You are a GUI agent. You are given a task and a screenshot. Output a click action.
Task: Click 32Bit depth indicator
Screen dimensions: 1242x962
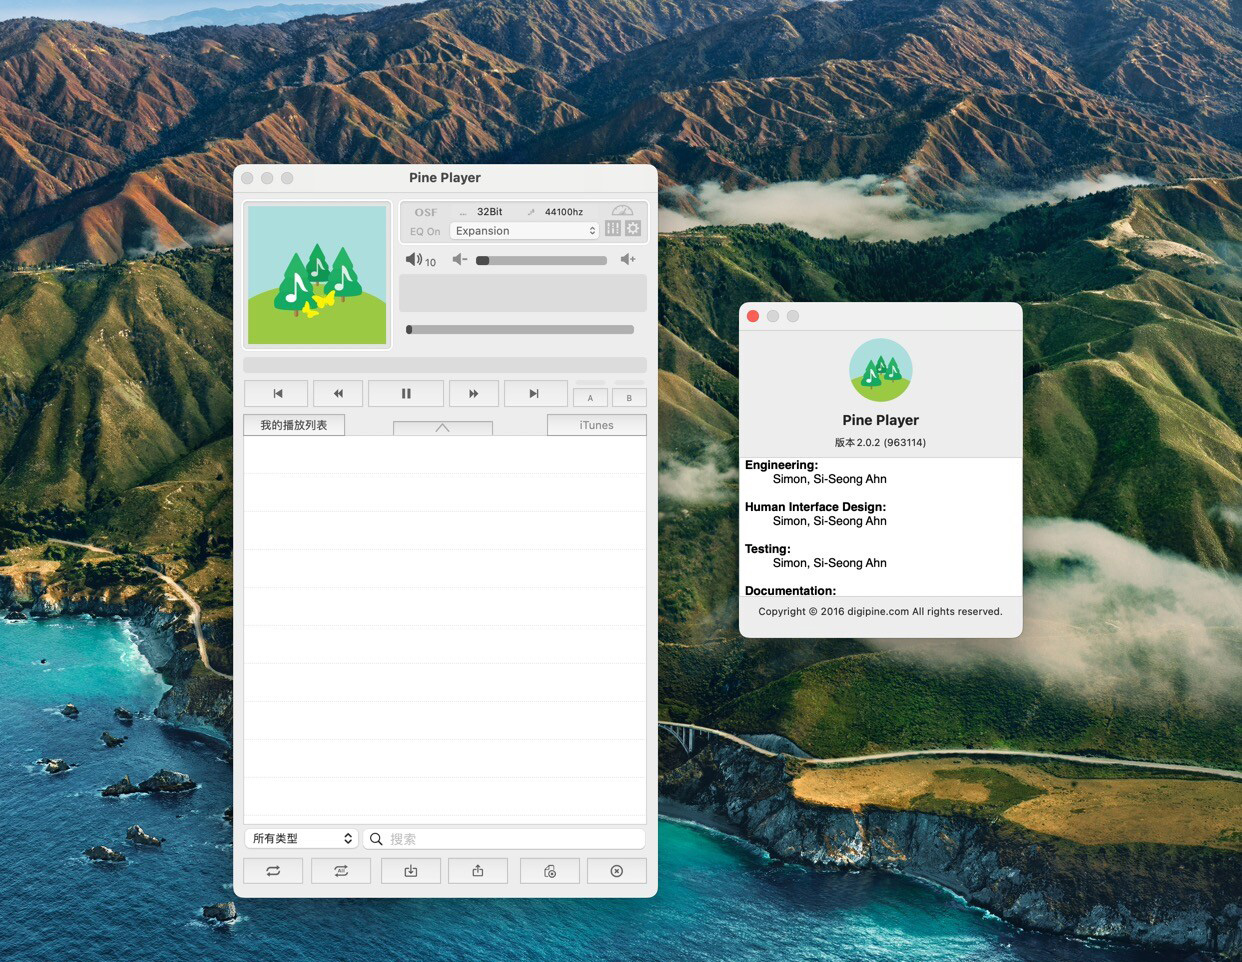pos(489,212)
